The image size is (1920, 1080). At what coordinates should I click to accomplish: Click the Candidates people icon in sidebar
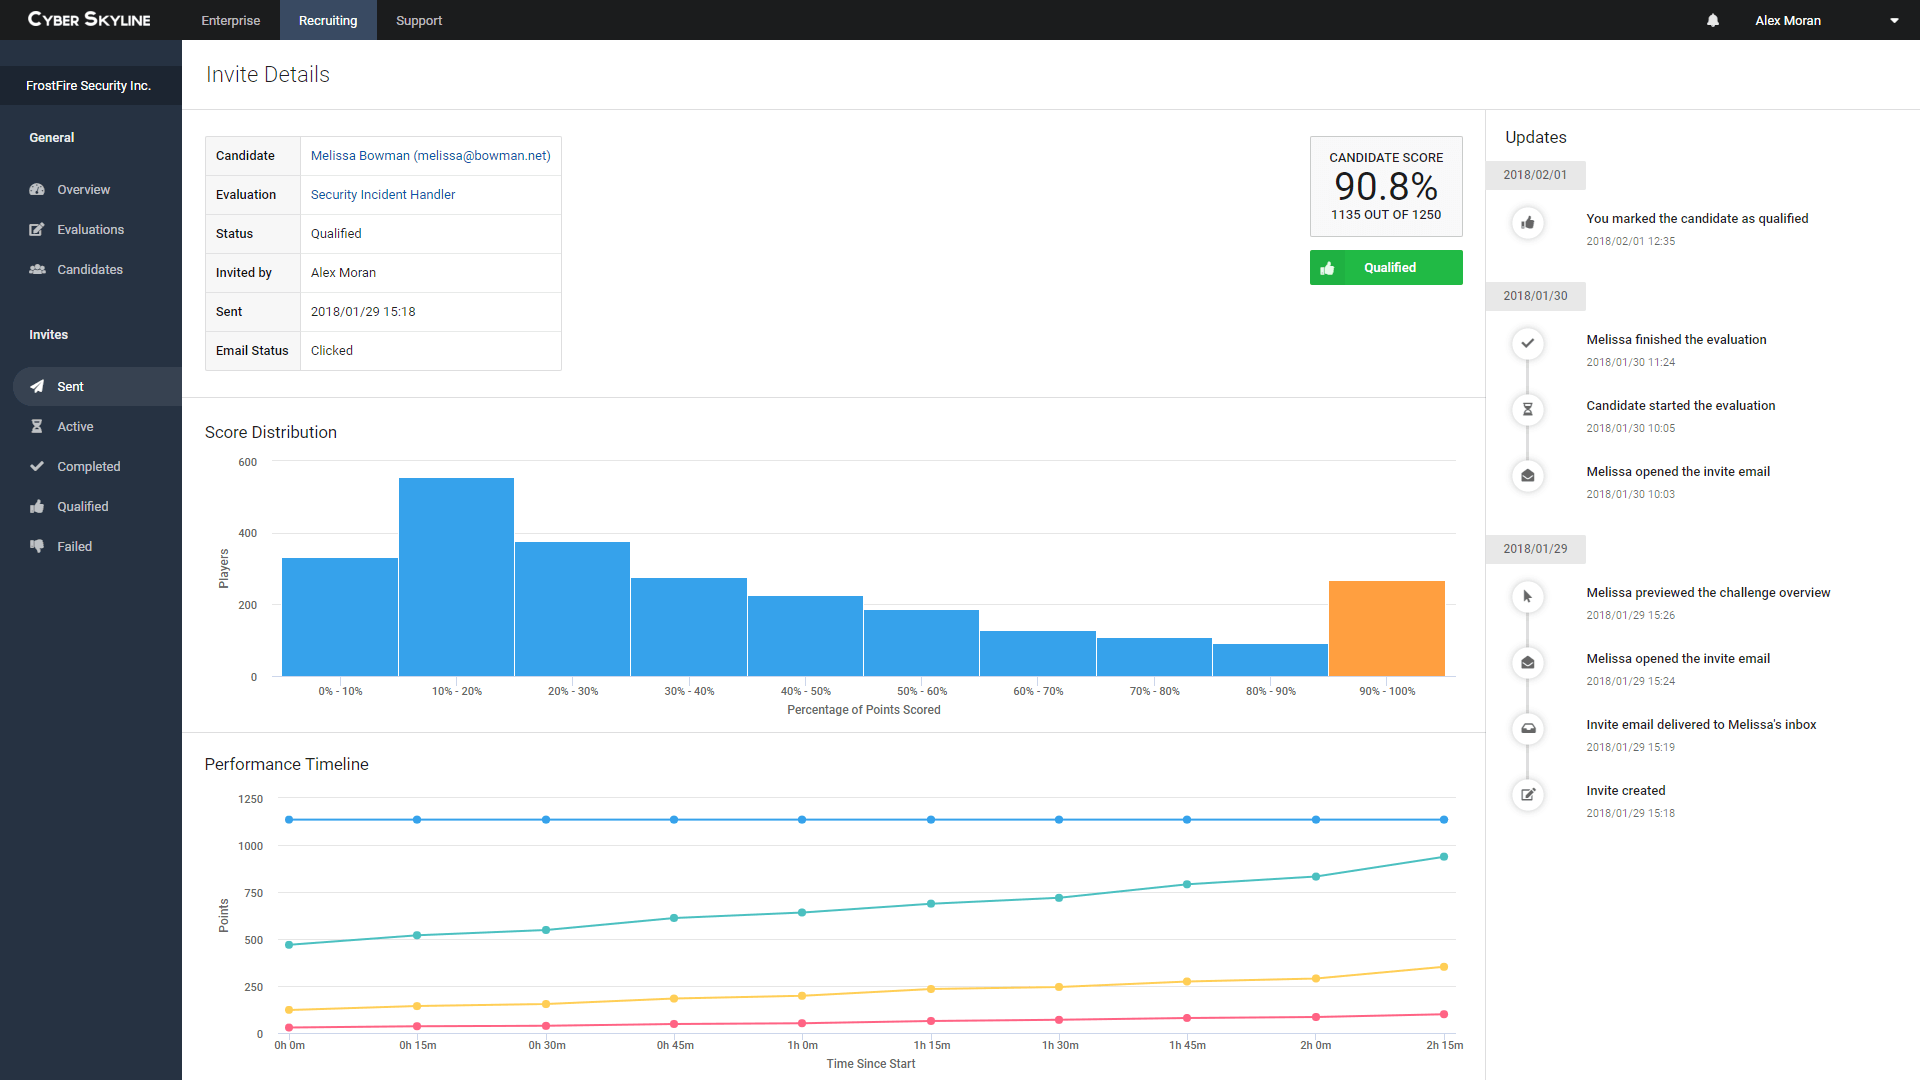click(37, 269)
